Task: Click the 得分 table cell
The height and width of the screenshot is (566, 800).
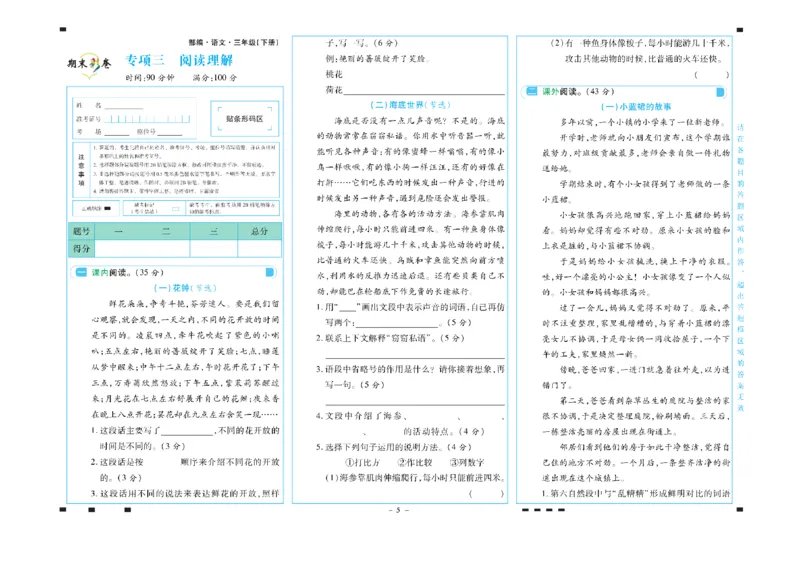Action: click(81, 249)
